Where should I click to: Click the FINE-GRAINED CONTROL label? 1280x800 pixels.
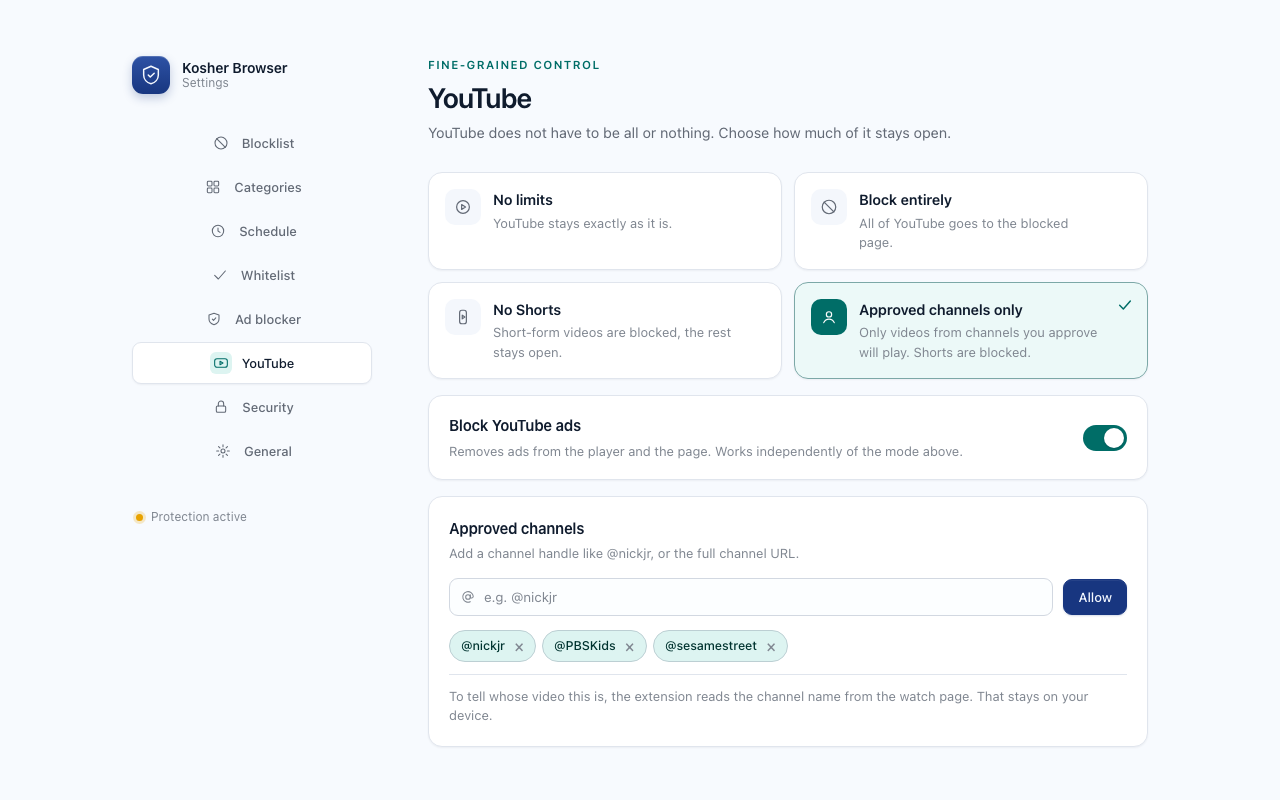tap(514, 65)
